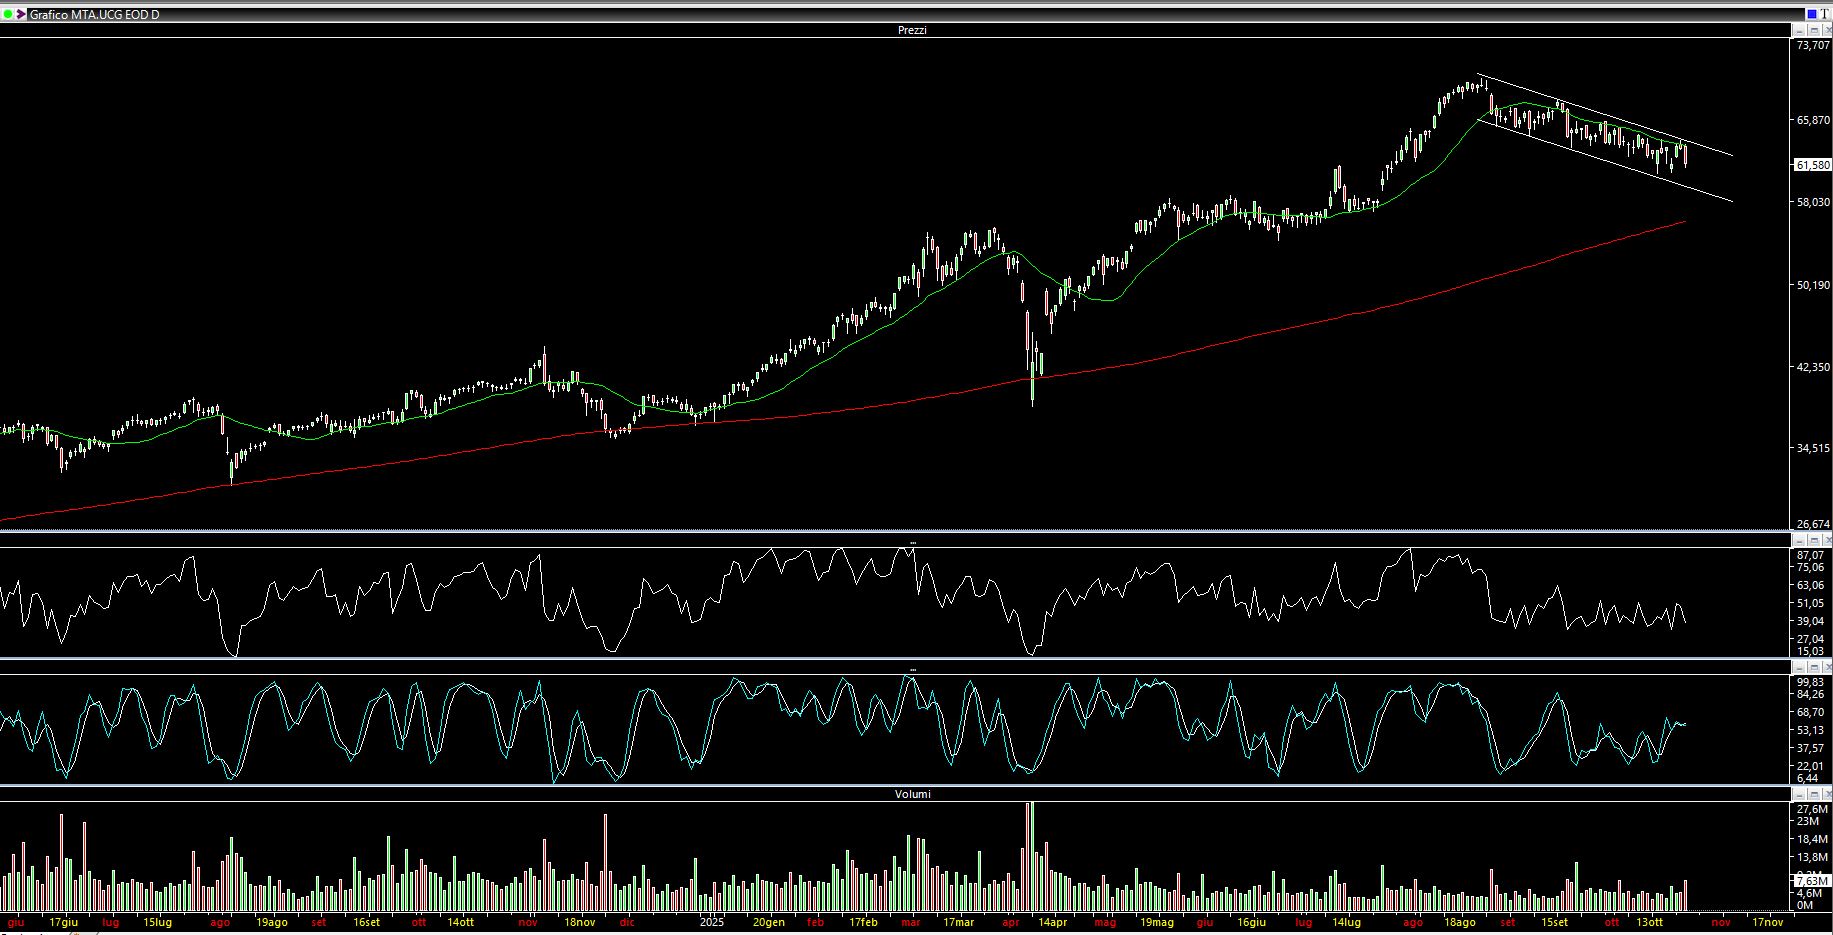1833x935 pixels.
Task: Click the 65,870 price axis label
Action: (1813, 120)
